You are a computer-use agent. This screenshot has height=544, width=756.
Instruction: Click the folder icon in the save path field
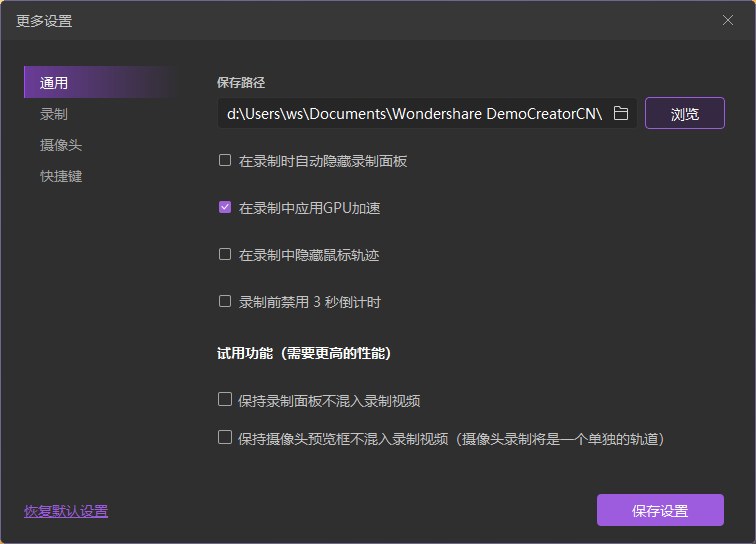click(x=620, y=113)
